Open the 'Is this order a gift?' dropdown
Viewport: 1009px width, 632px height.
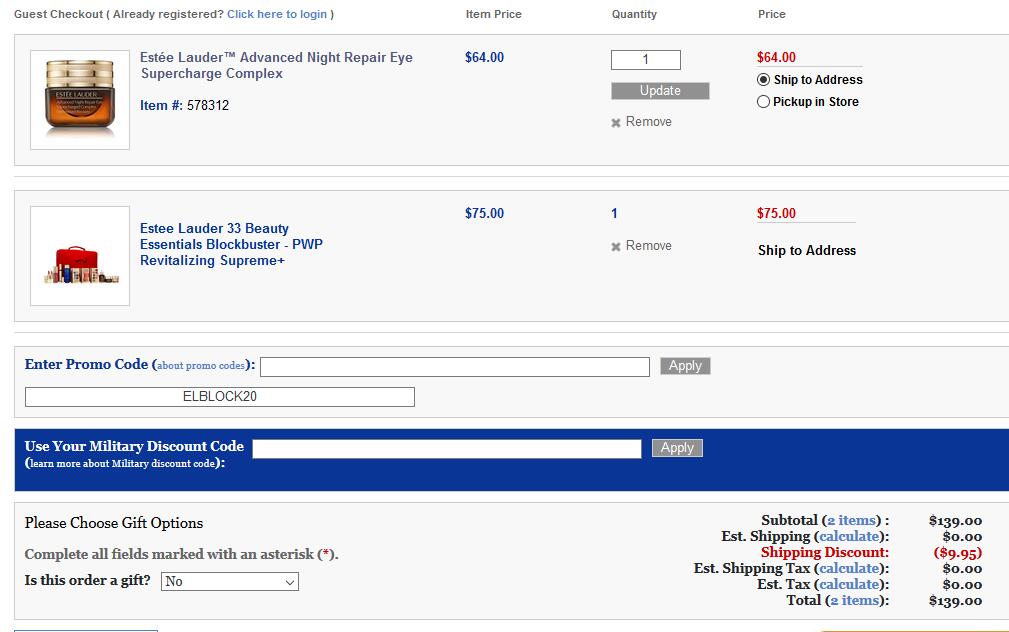click(x=230, y=582)
